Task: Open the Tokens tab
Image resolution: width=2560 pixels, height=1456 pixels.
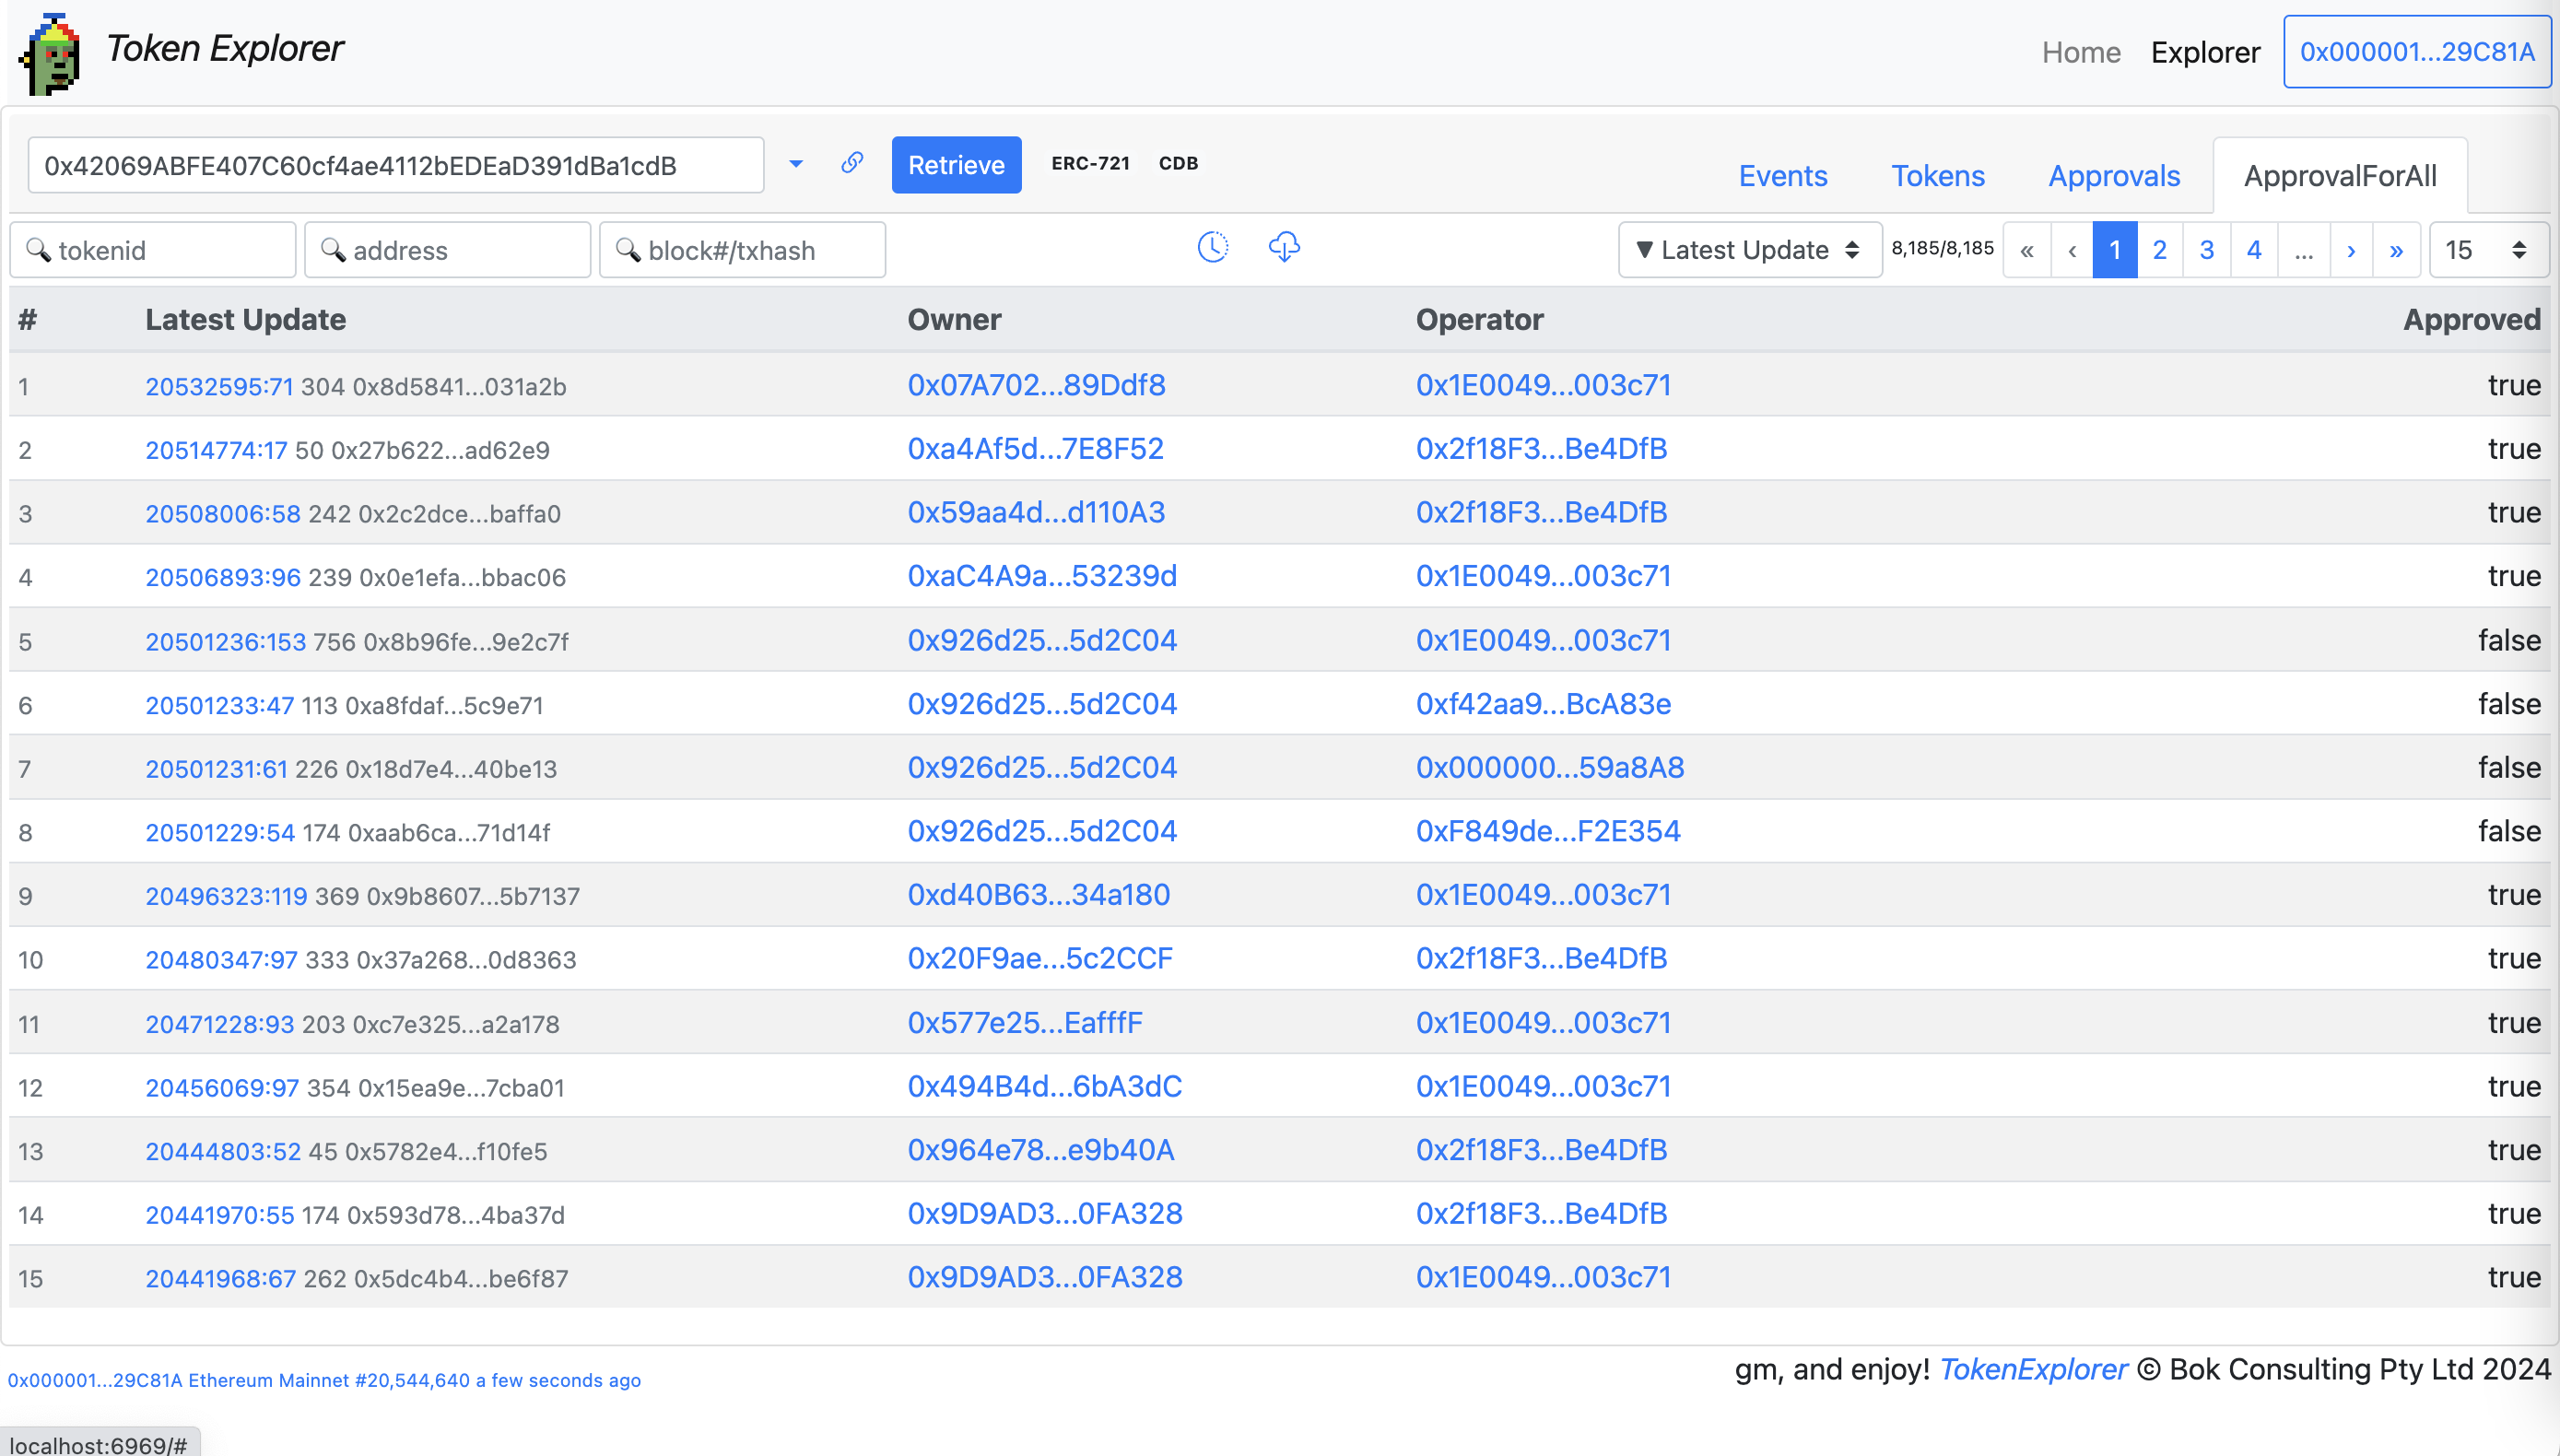Action: click(x=1937, y=176)
